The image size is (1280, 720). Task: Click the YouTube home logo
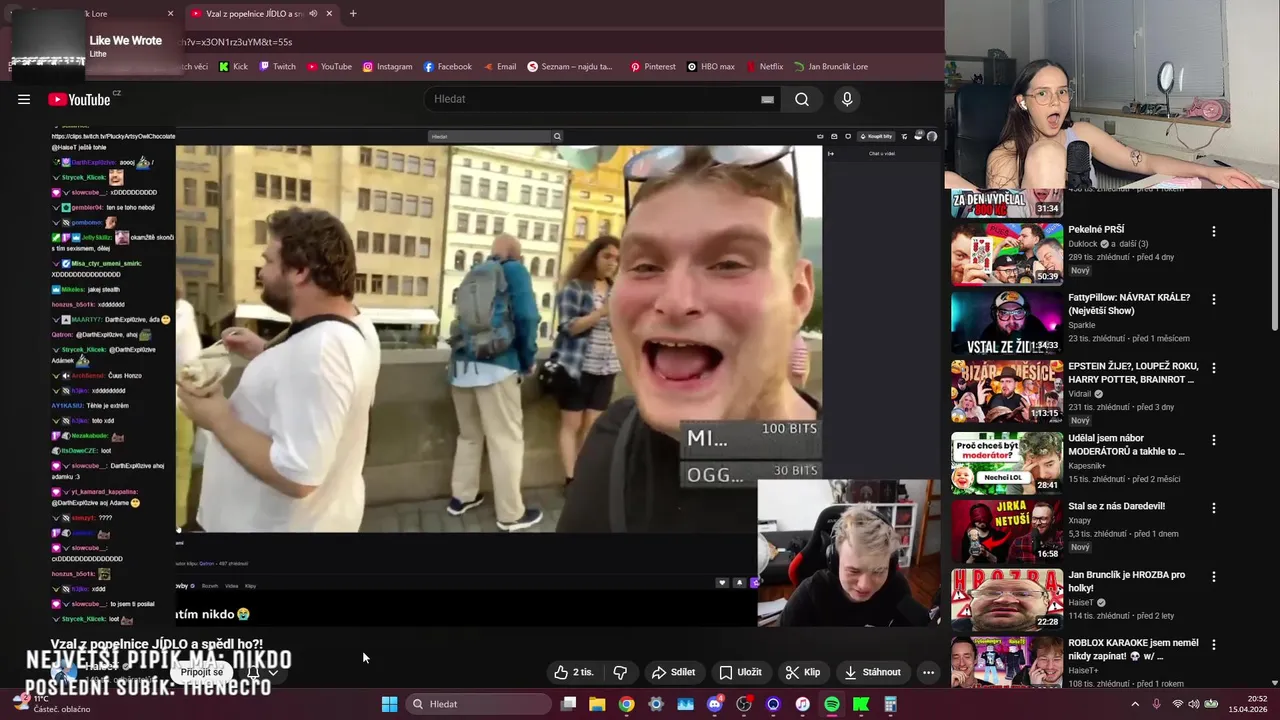point(79,99)
